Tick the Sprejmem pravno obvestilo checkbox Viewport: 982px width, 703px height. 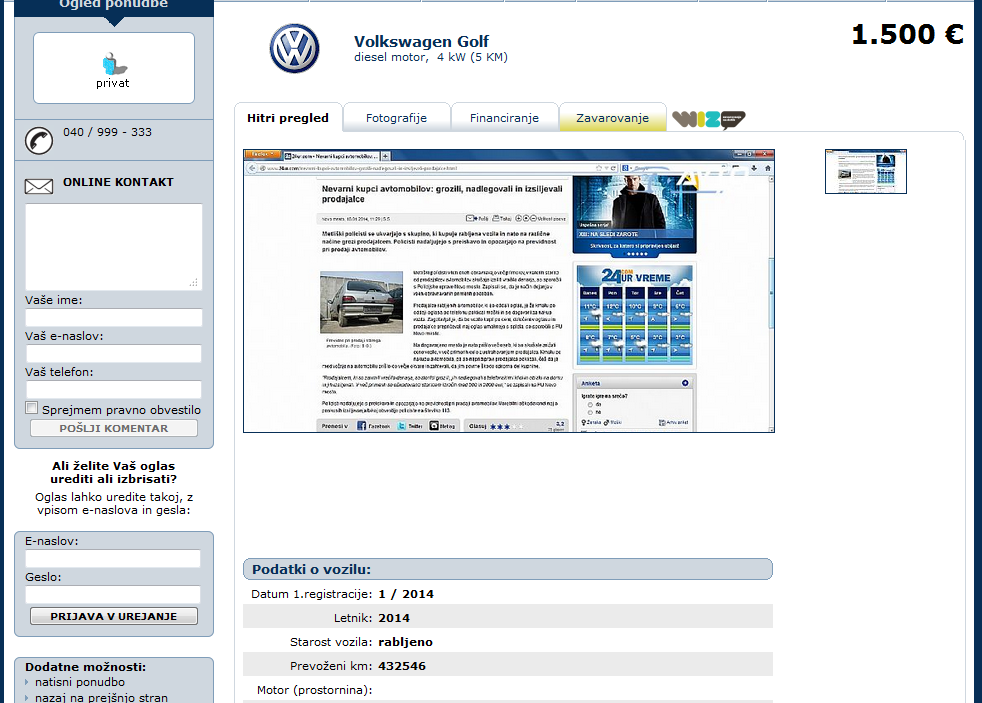click(x=31, y=408)
